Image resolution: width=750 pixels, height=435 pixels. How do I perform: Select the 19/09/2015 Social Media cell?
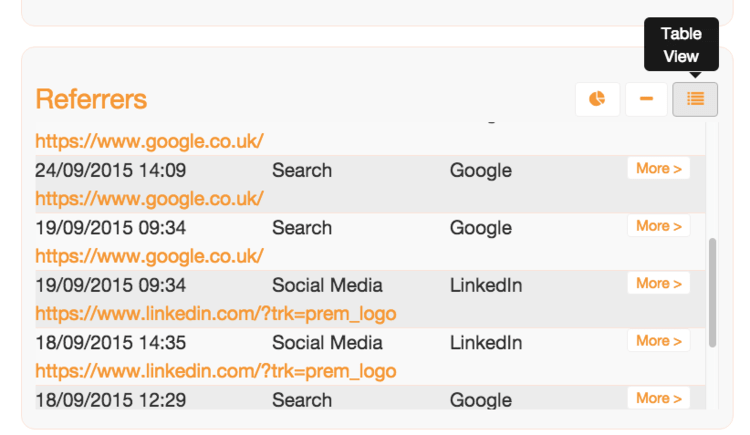click(x=327, y=285)
